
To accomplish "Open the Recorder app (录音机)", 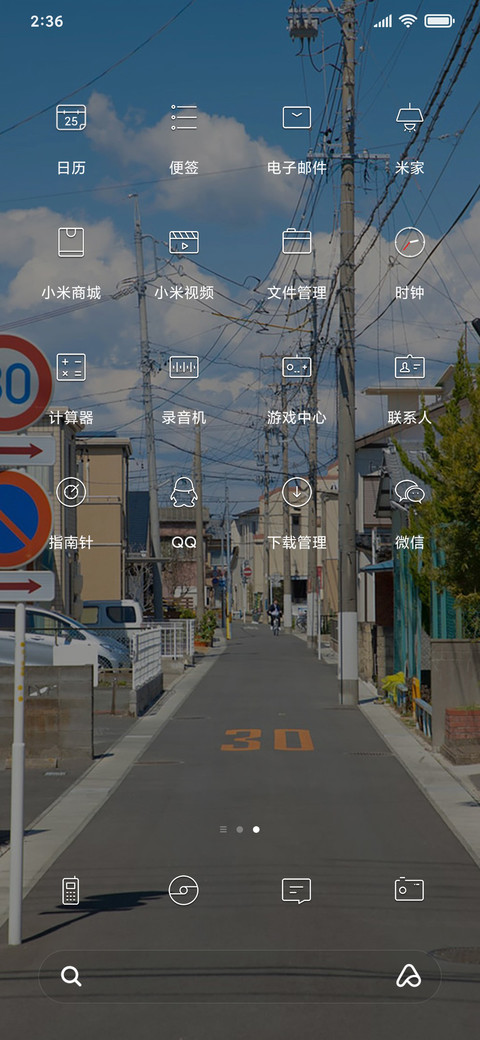I will click(184, 367).
